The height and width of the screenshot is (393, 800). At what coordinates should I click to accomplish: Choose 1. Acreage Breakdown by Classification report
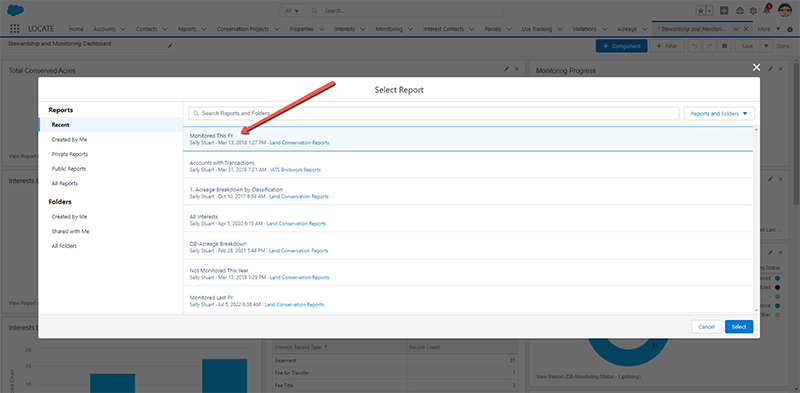click(x=468, y=192)
